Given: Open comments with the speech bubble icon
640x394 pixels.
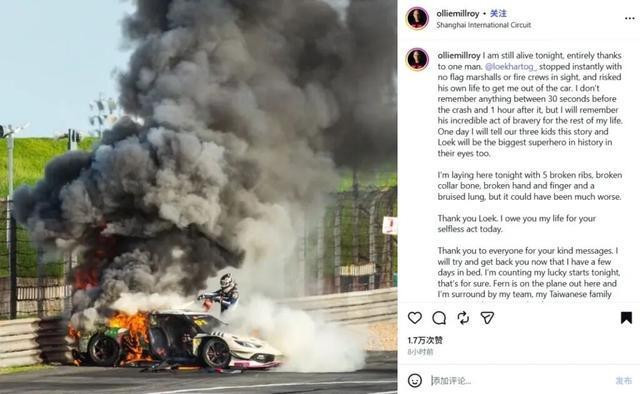Looking at the screenshot, I should 439,318.
